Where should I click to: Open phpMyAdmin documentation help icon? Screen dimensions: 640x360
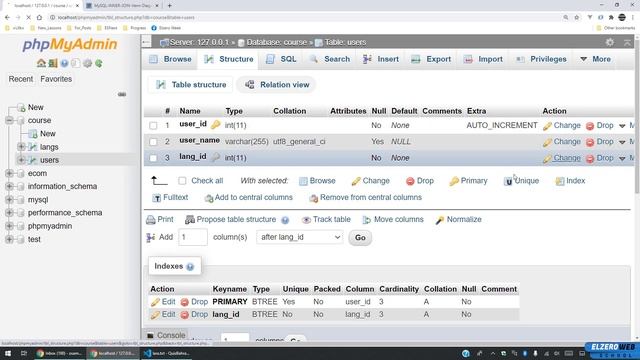pyautogui.click(x=64, y=63)
